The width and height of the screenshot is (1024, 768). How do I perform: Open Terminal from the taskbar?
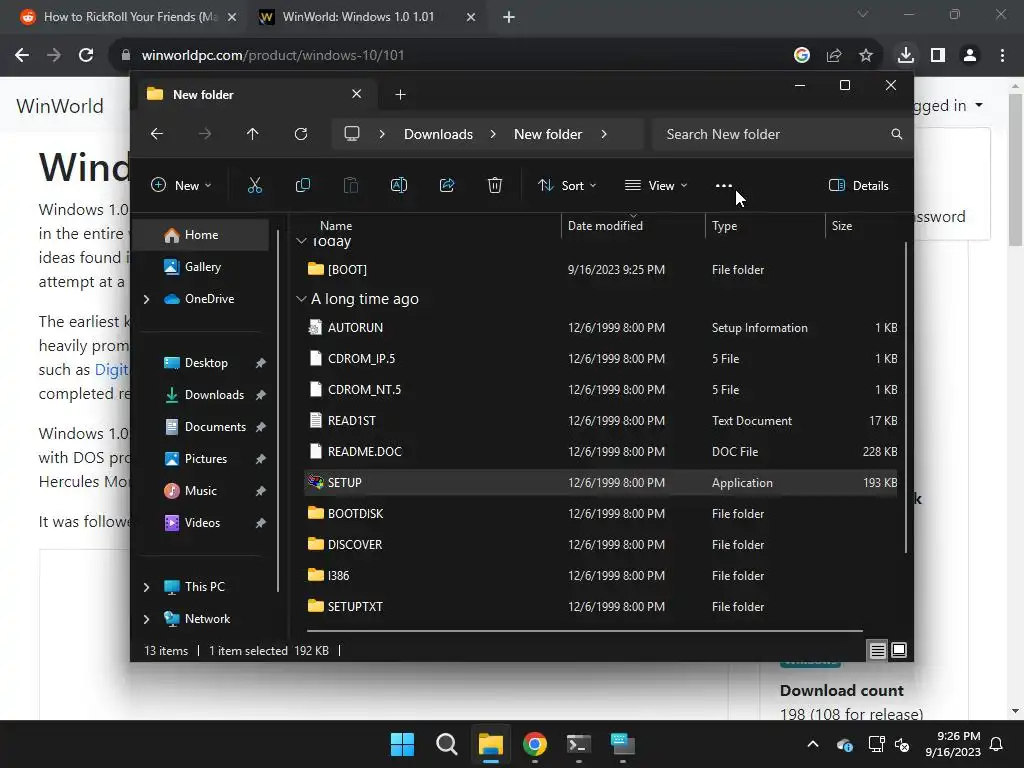tap(579, 744)
